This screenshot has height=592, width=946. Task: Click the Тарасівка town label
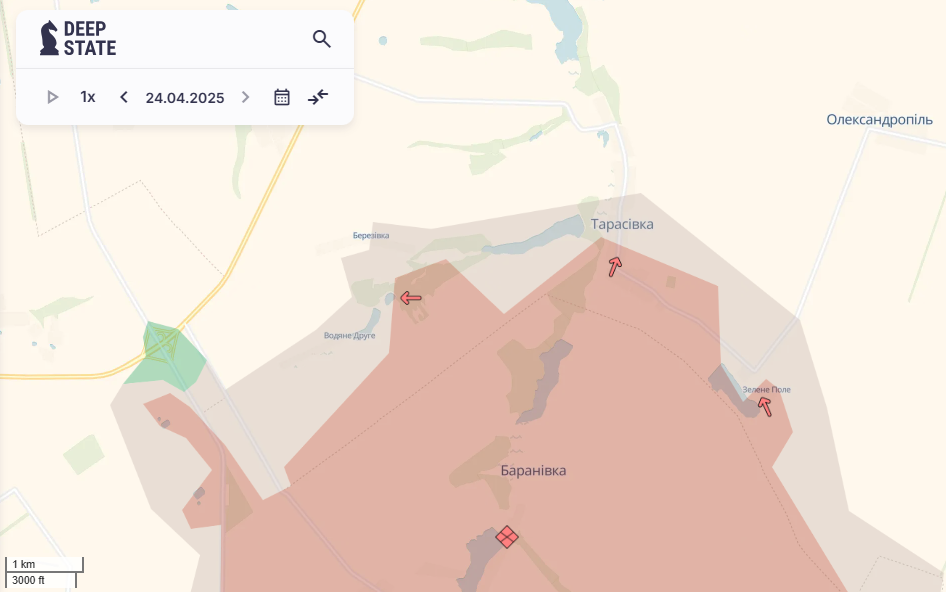pos(622,224)
